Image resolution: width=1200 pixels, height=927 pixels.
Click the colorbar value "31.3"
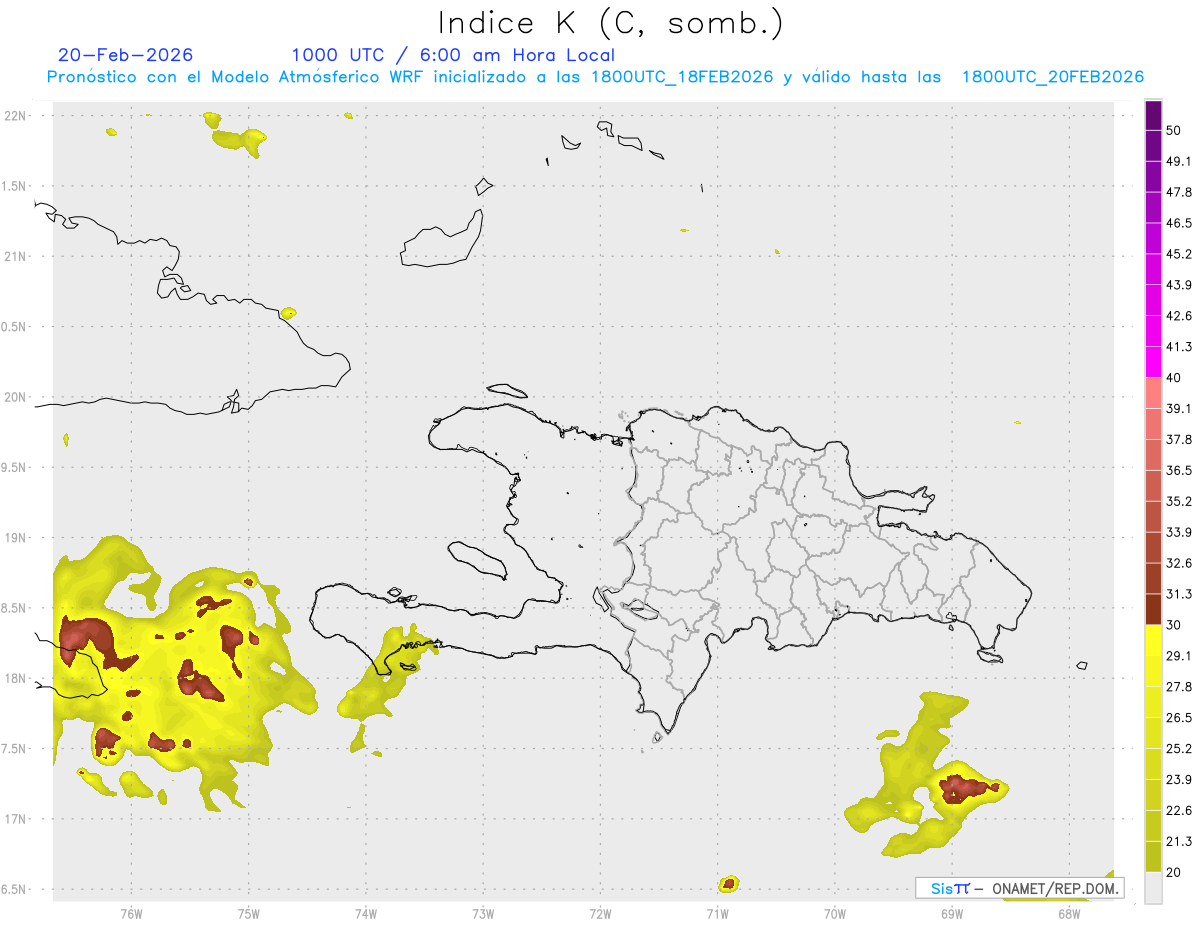point(1179,594)
